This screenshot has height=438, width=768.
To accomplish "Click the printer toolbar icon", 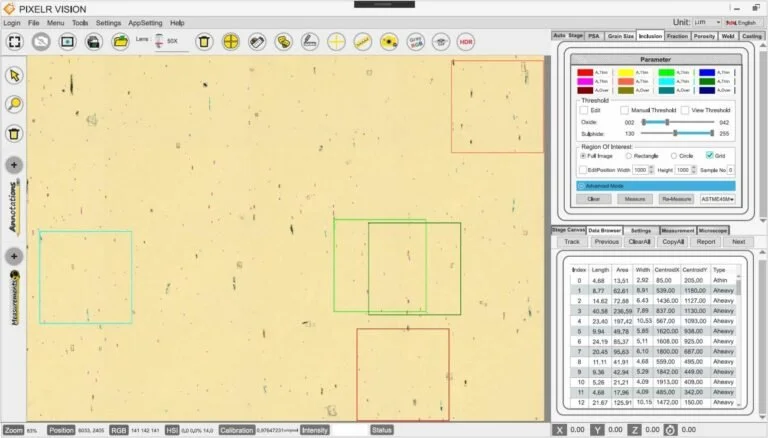I will [94, 42].
